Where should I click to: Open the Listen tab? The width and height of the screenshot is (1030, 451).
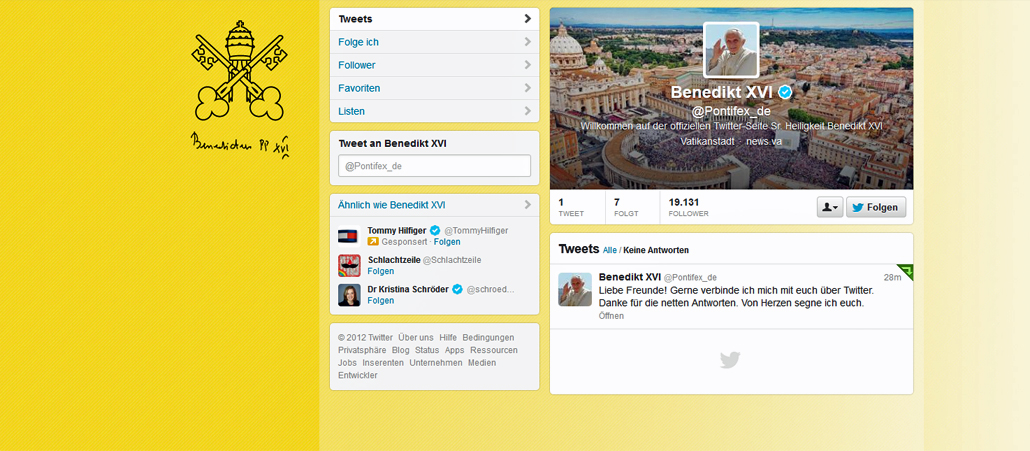pos(434,111)
